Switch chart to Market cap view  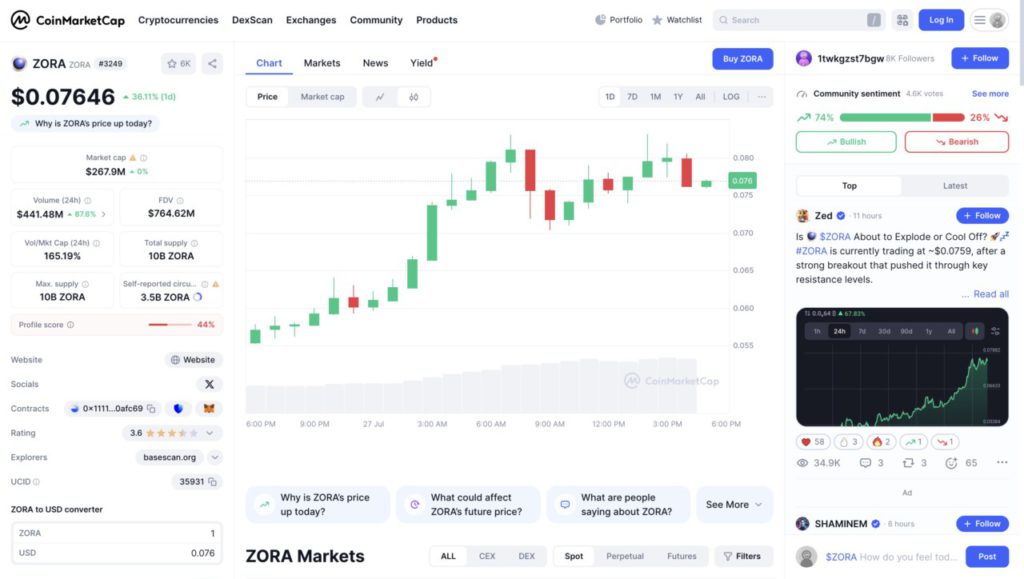322,97
